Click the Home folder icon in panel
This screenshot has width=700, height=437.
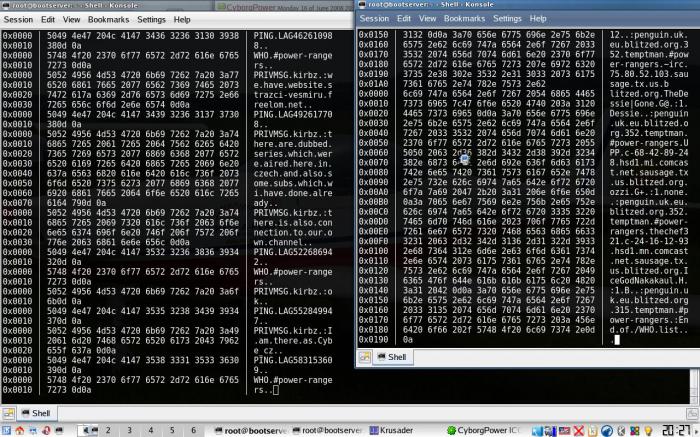click(20, 430)
